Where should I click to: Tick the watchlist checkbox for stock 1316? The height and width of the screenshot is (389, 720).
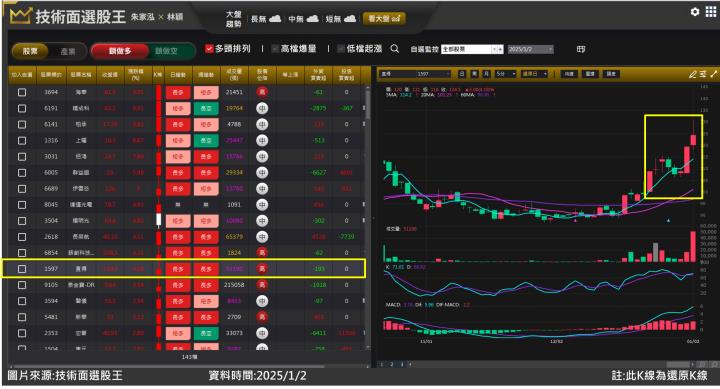tap(22, 141)
